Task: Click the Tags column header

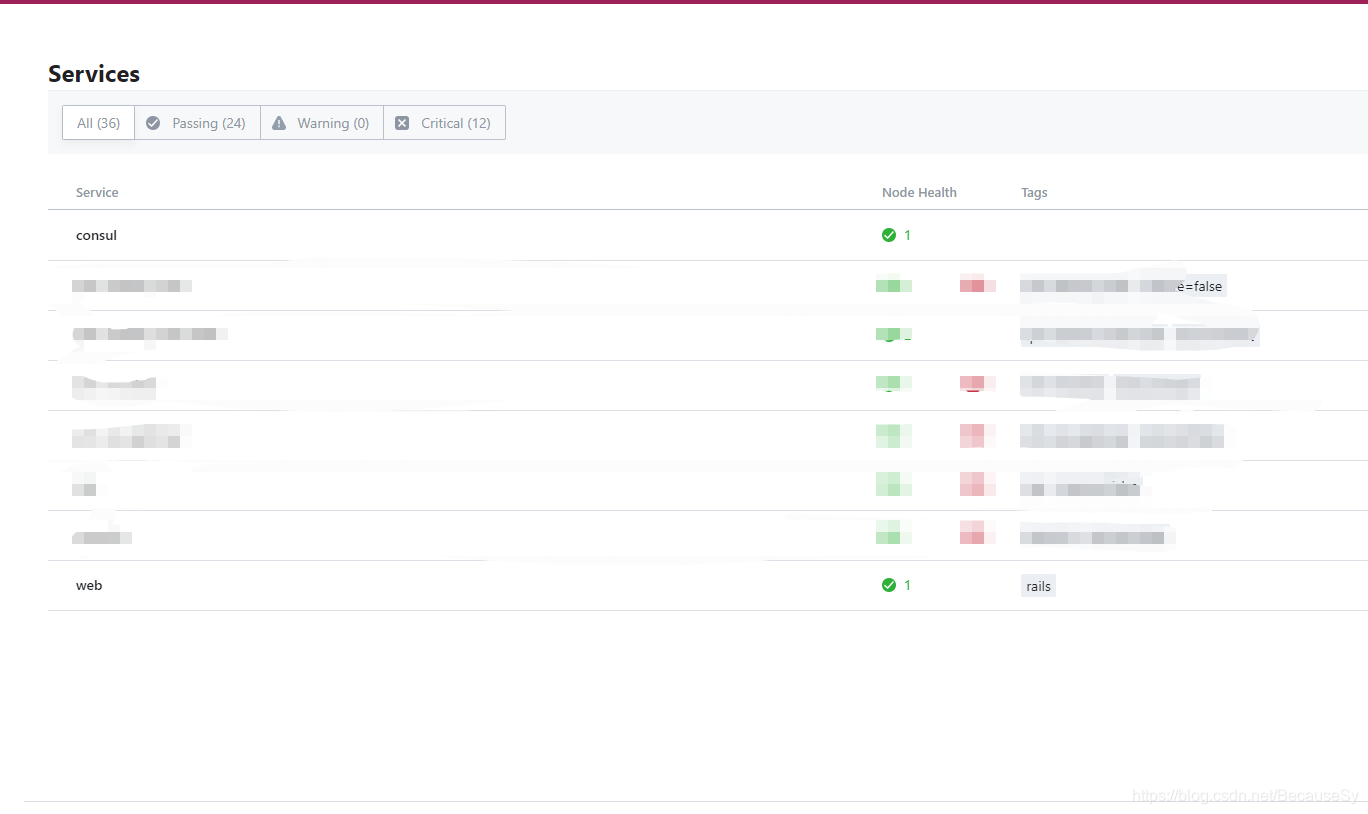Action: point(1034,192)
